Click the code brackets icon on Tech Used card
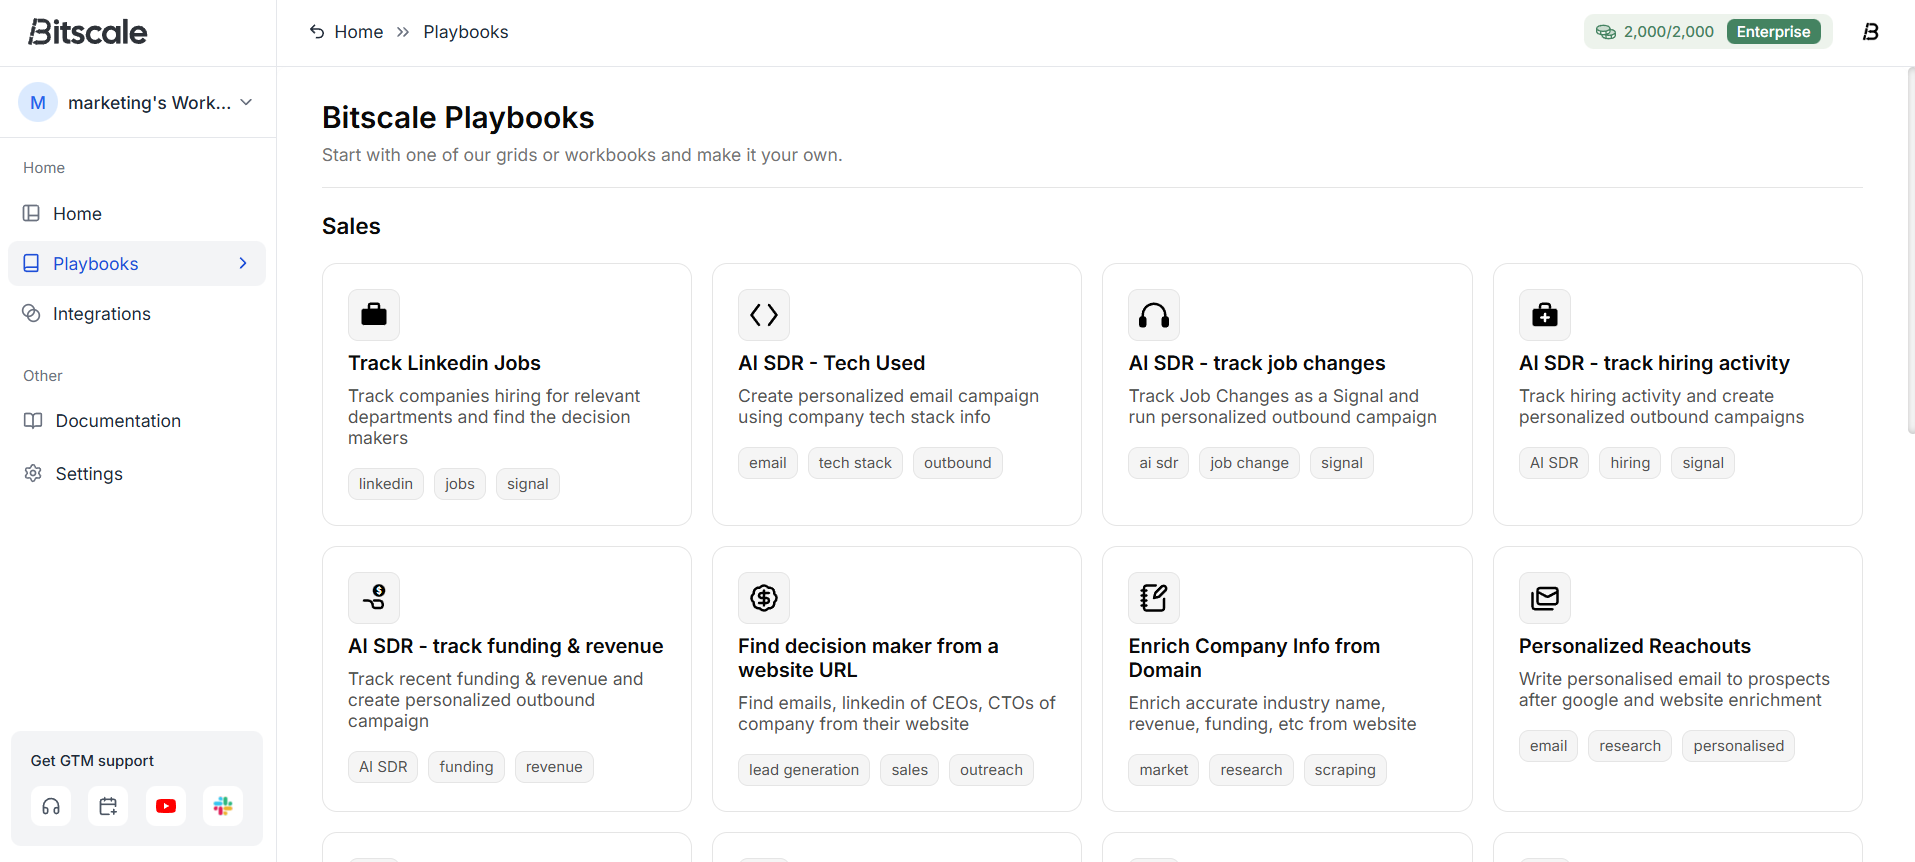 [x=764, y=315]
